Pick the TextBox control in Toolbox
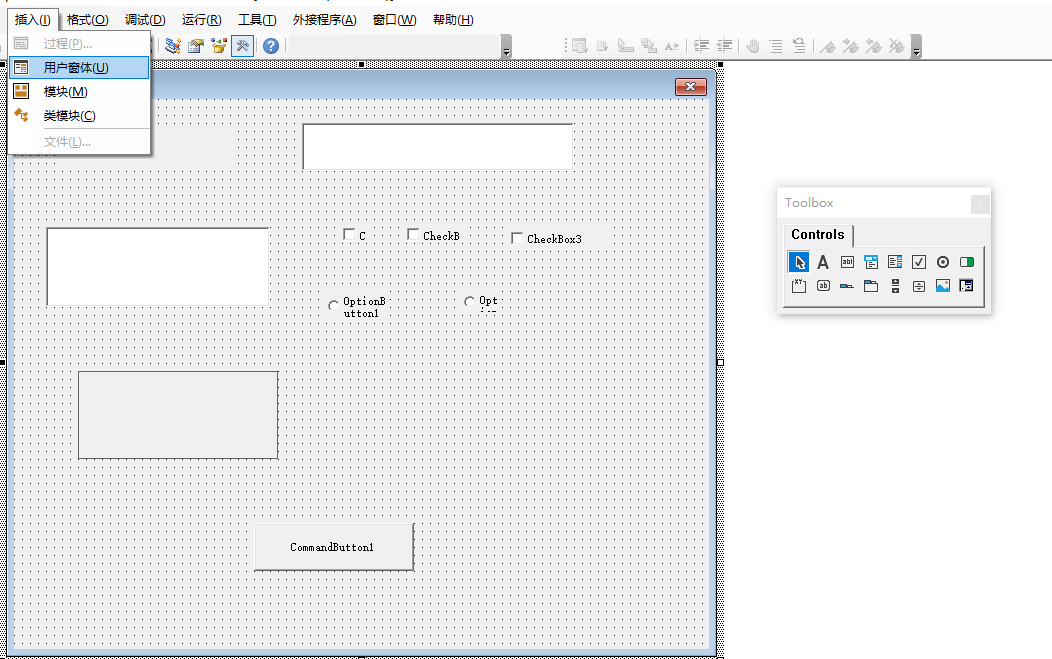Image resolution: width=1052 pixels, height=659 pixels. point(847,262)
